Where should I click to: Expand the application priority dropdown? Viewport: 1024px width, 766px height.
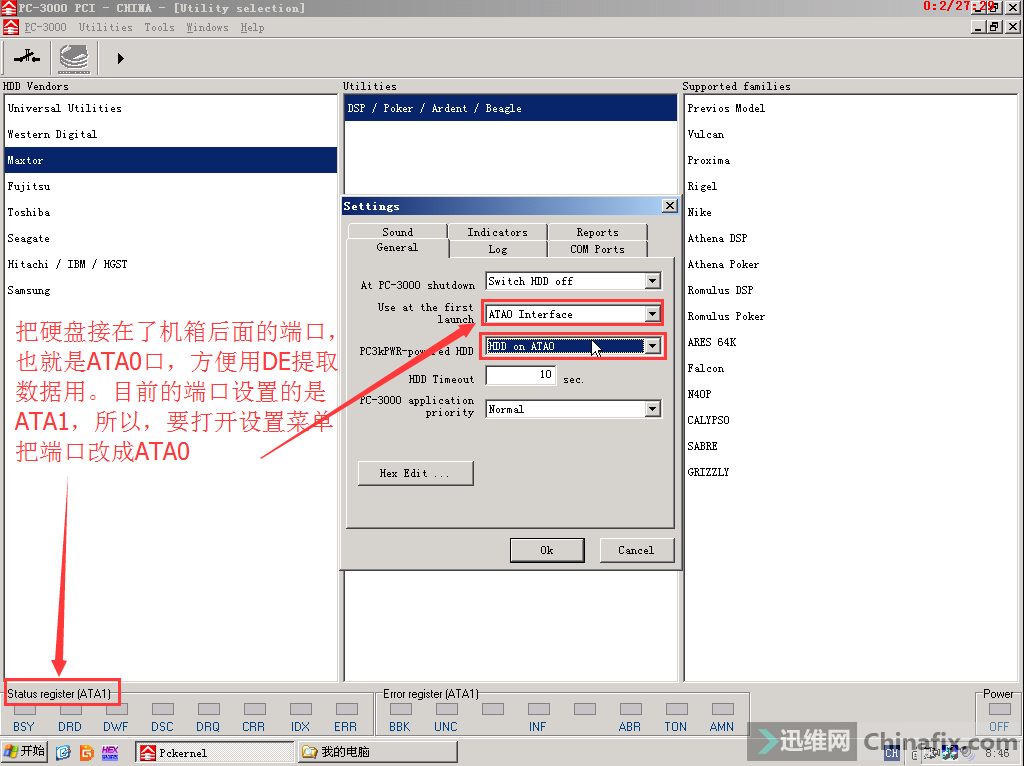[652, 409]
